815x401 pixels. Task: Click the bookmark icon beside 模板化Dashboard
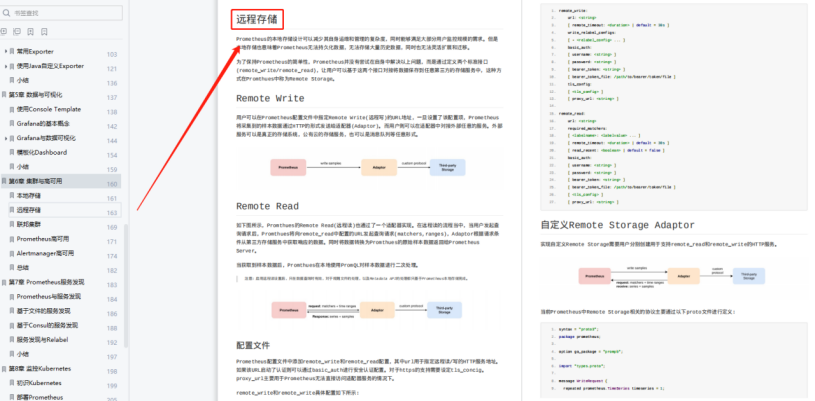(12, 152)
